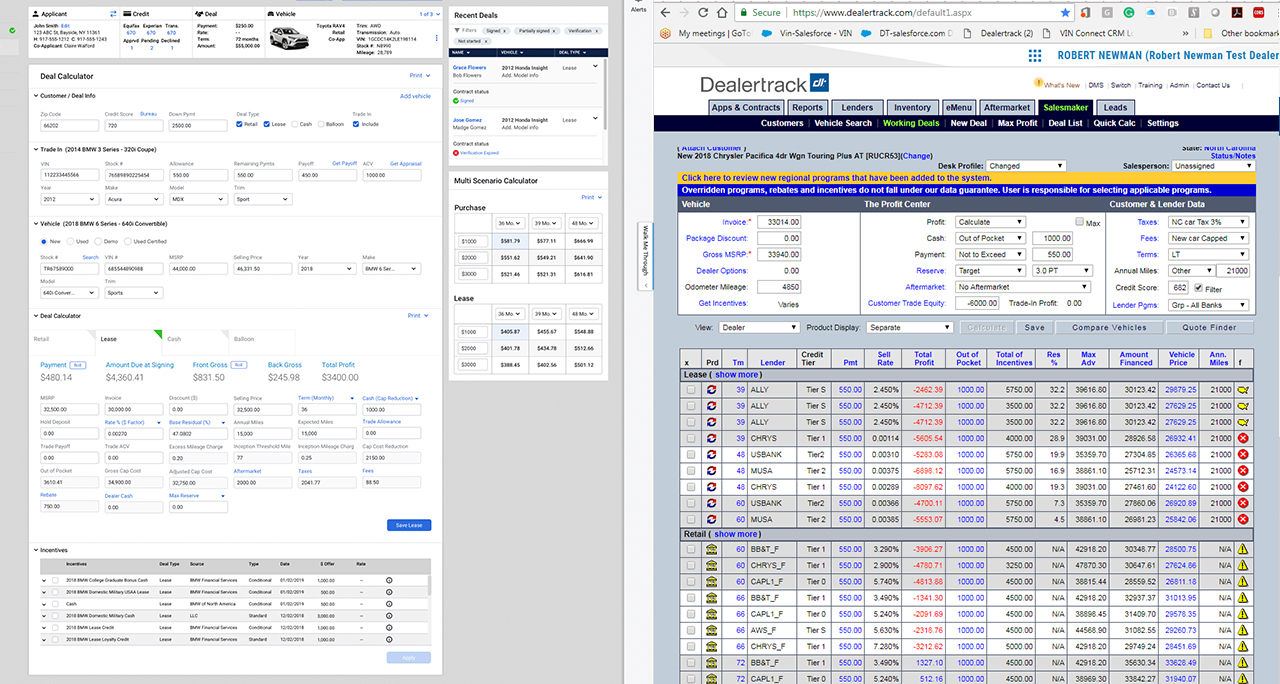Open the Desk Profile dropdown
The image size is (1280, 684).
pos(1025,166)
